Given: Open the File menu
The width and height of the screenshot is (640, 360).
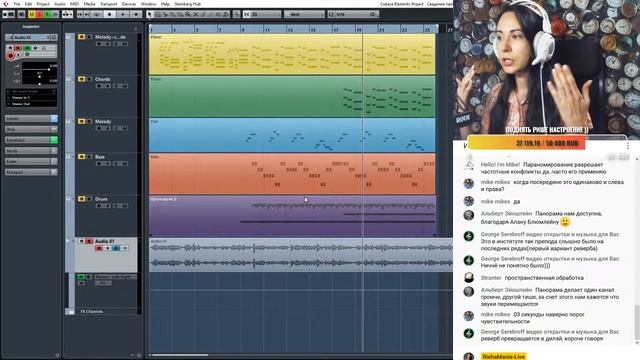Looking at the screenshot, I should point(17,4).
